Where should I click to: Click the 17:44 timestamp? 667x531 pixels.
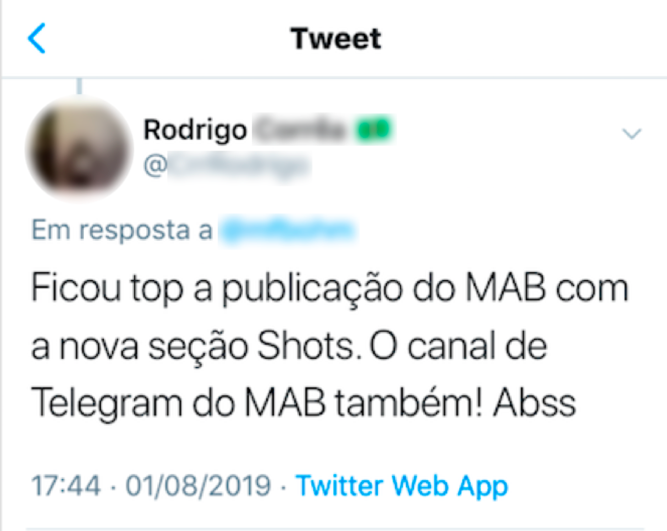point(66,485)
